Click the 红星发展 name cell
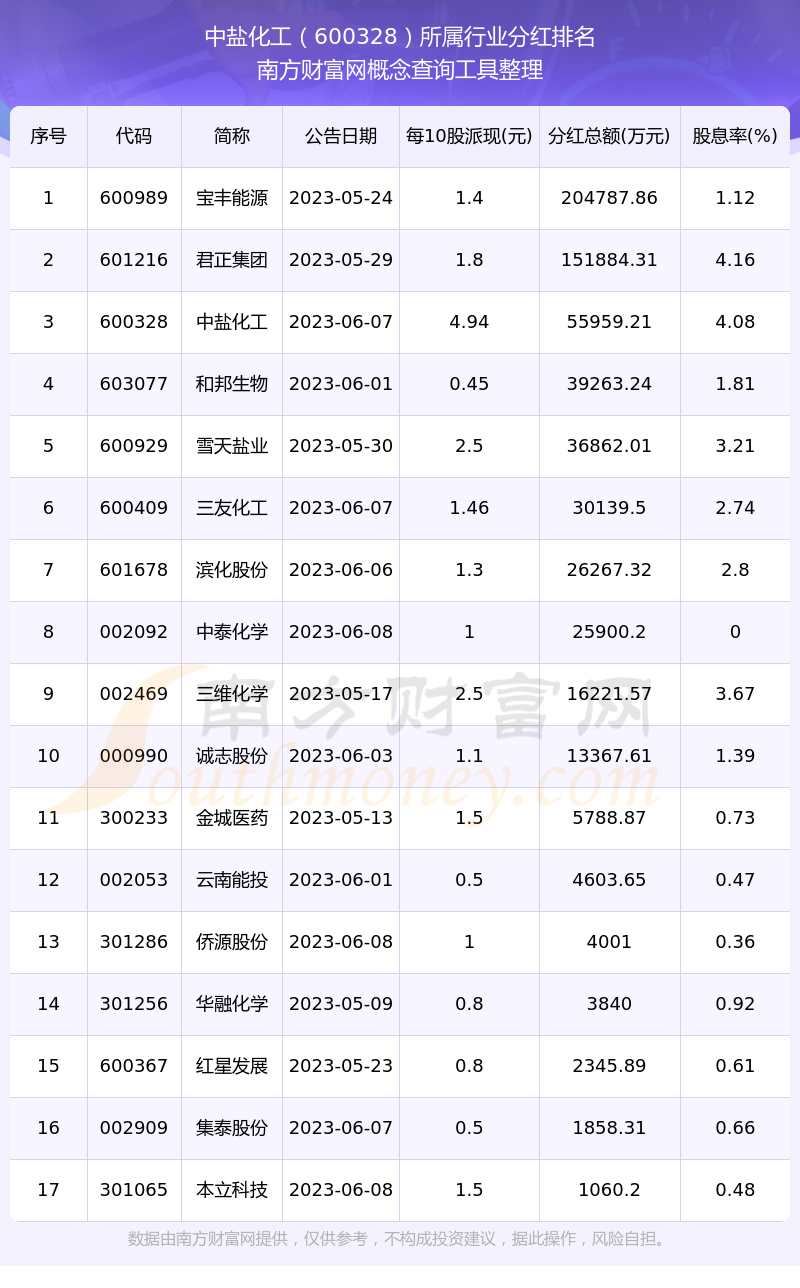 [232, 1066]
